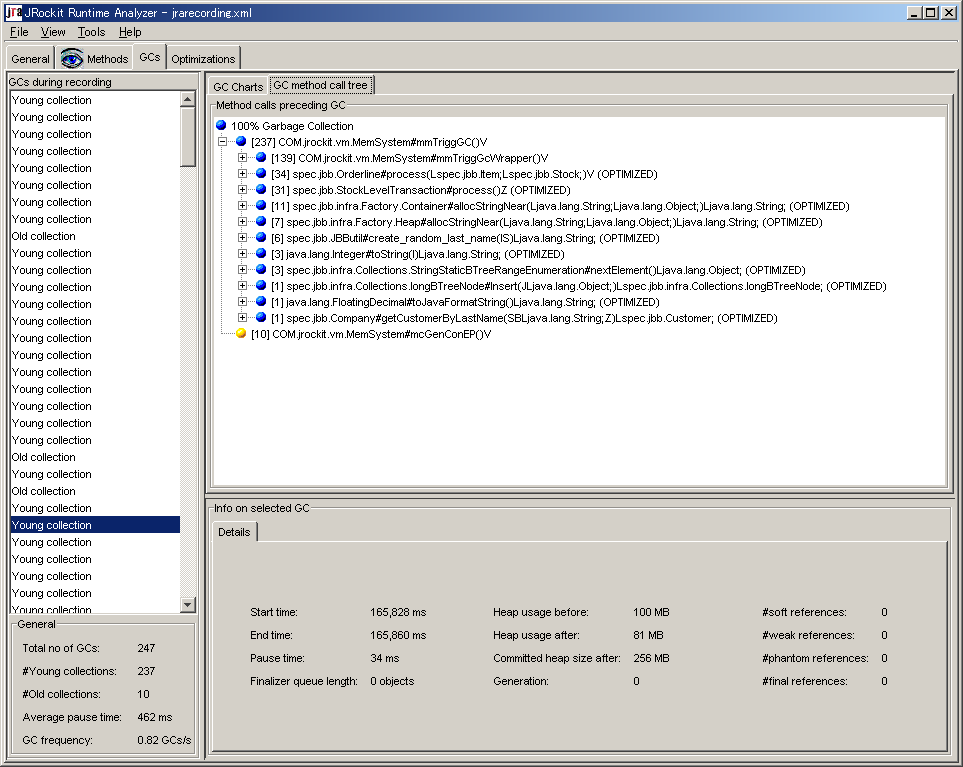Click blue ball icon of StringStaticBTreeRangeEnumeration#nextElement node

(261, 269)
